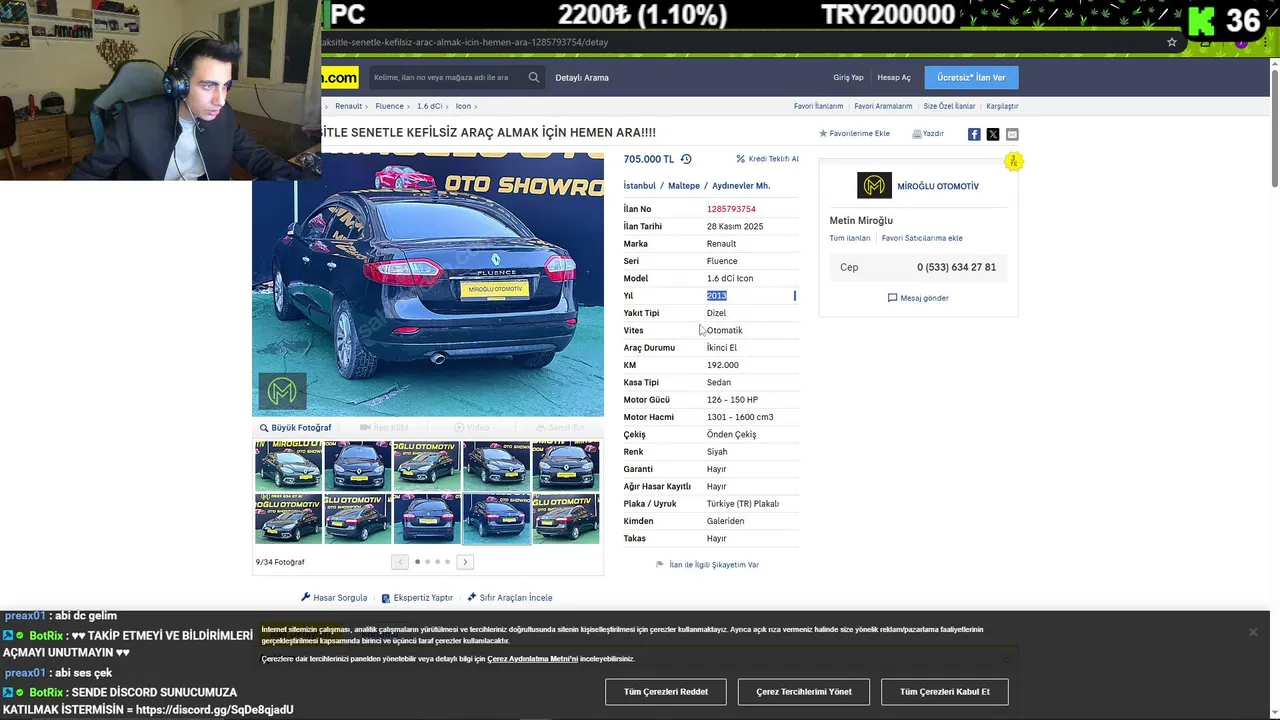Viewport: 1280px width, 720px height.
Task: Click Maltepe location link
Action: (684, 186)
